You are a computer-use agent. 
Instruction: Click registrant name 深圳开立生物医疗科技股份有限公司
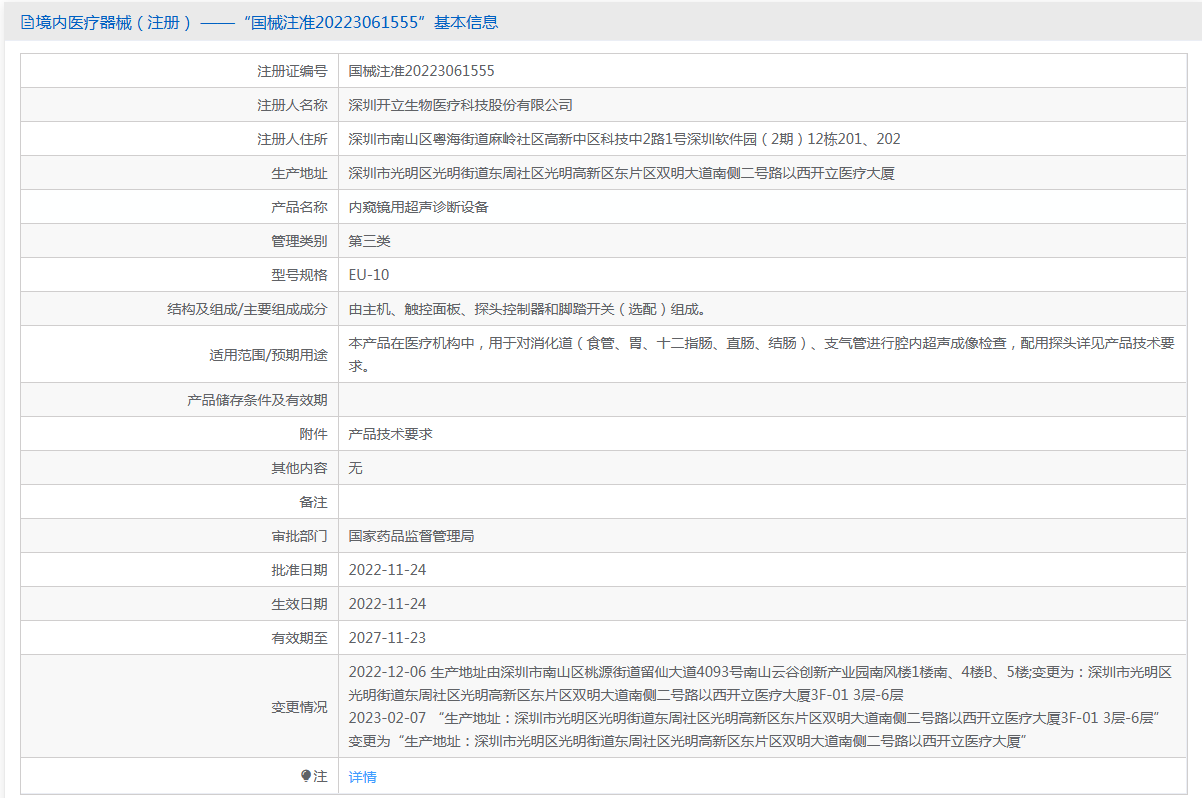(x=460, y=105)
